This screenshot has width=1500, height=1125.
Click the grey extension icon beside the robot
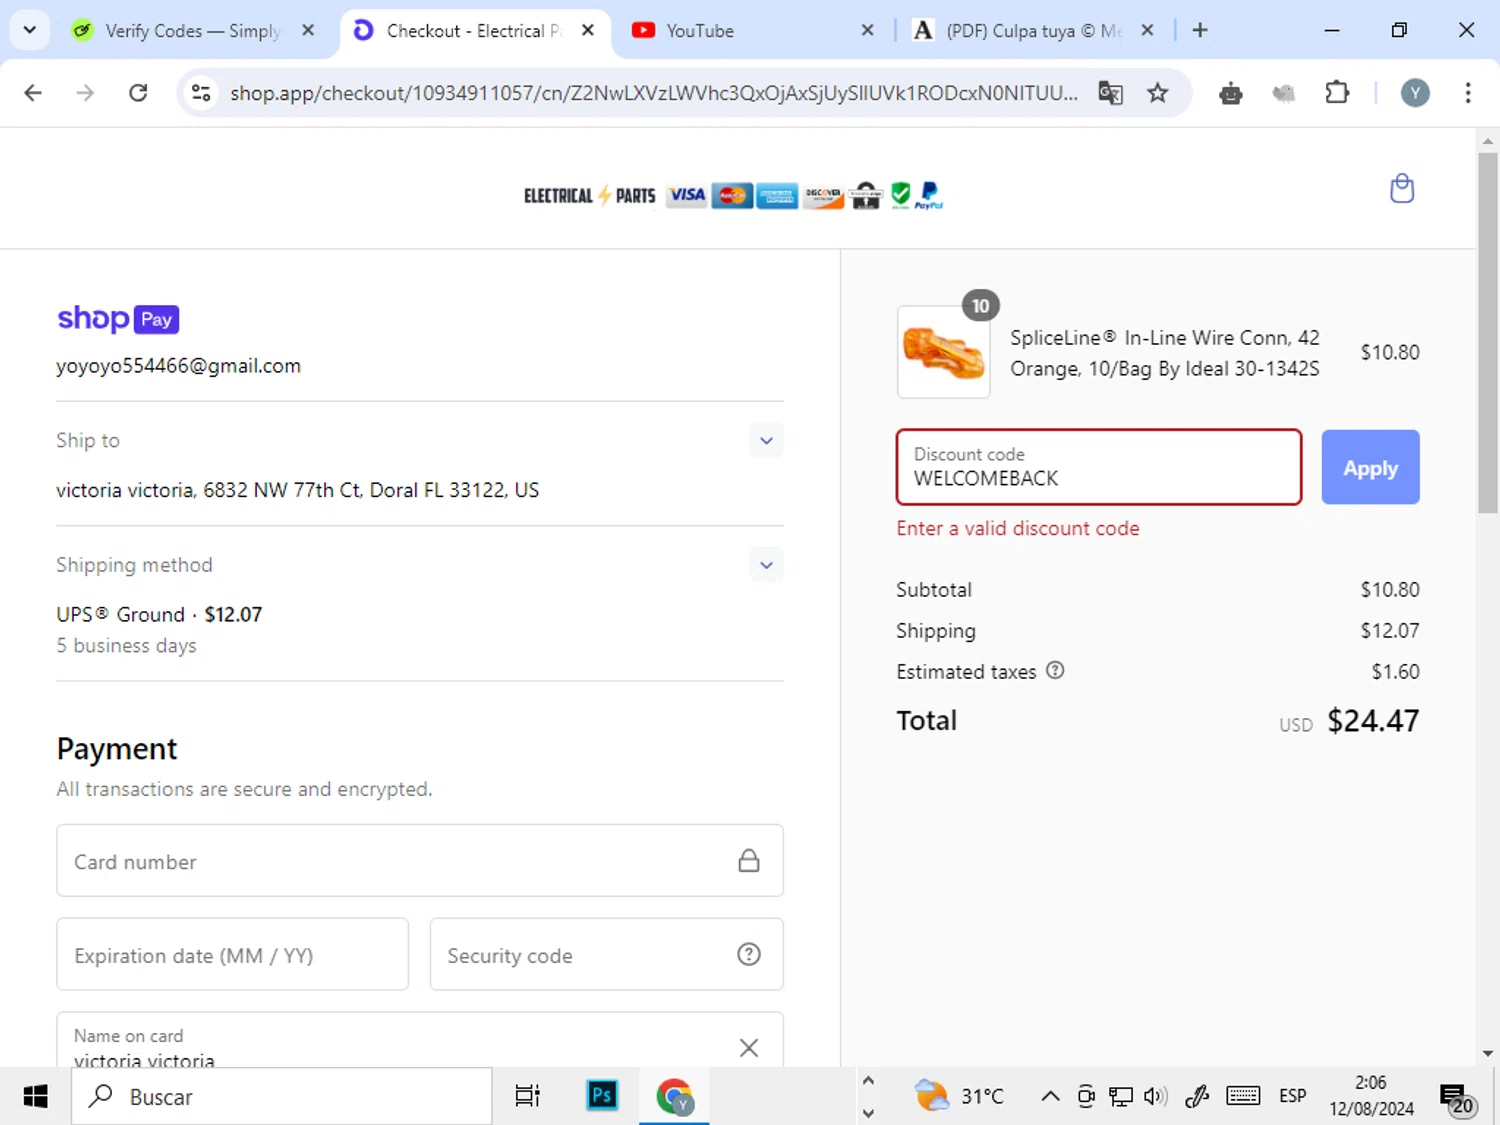click(x=1284, y=93)
